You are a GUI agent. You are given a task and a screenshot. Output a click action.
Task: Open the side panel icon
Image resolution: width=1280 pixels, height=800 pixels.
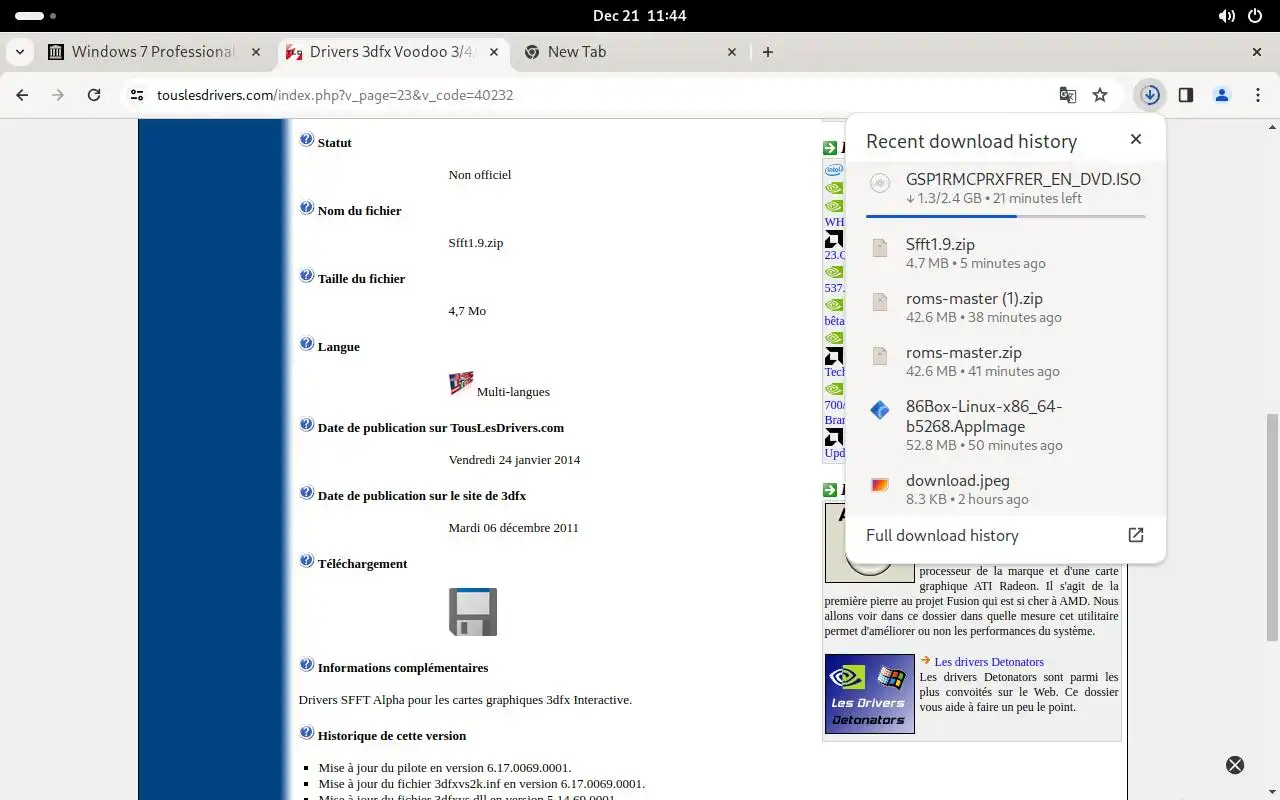[x=1186, y=95]
